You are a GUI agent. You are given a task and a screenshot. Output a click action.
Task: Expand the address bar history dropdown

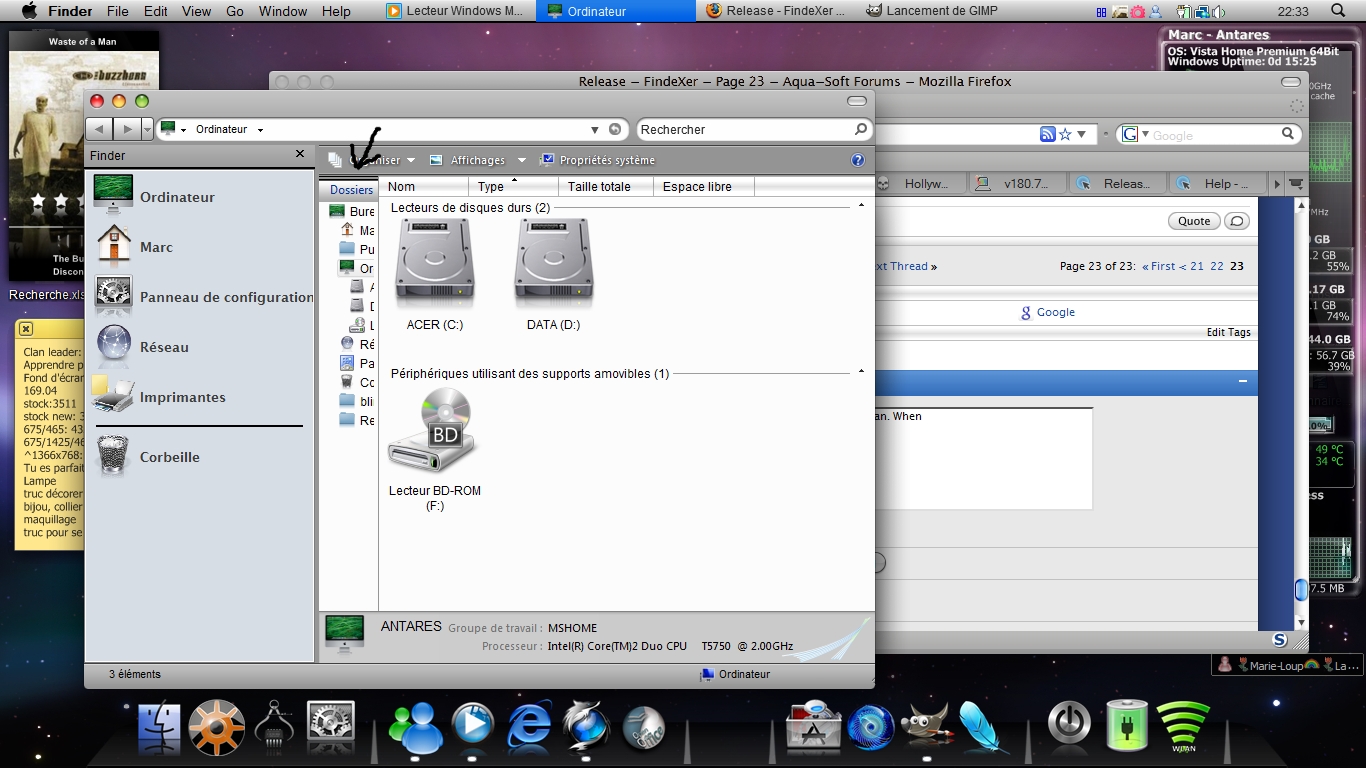point(594,130)
